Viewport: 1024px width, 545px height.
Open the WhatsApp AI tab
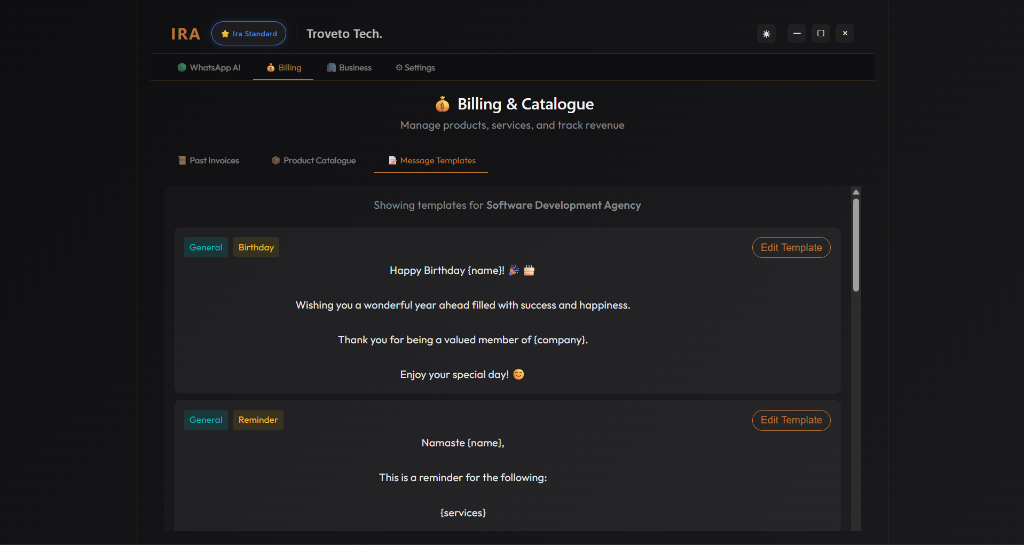tap(209, 68)
